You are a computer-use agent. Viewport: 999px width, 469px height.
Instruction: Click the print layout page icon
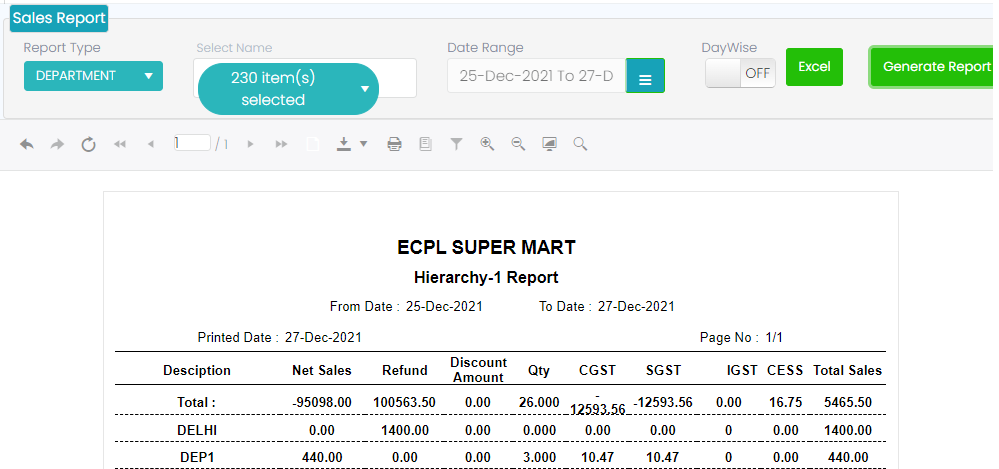pos(425,144)
